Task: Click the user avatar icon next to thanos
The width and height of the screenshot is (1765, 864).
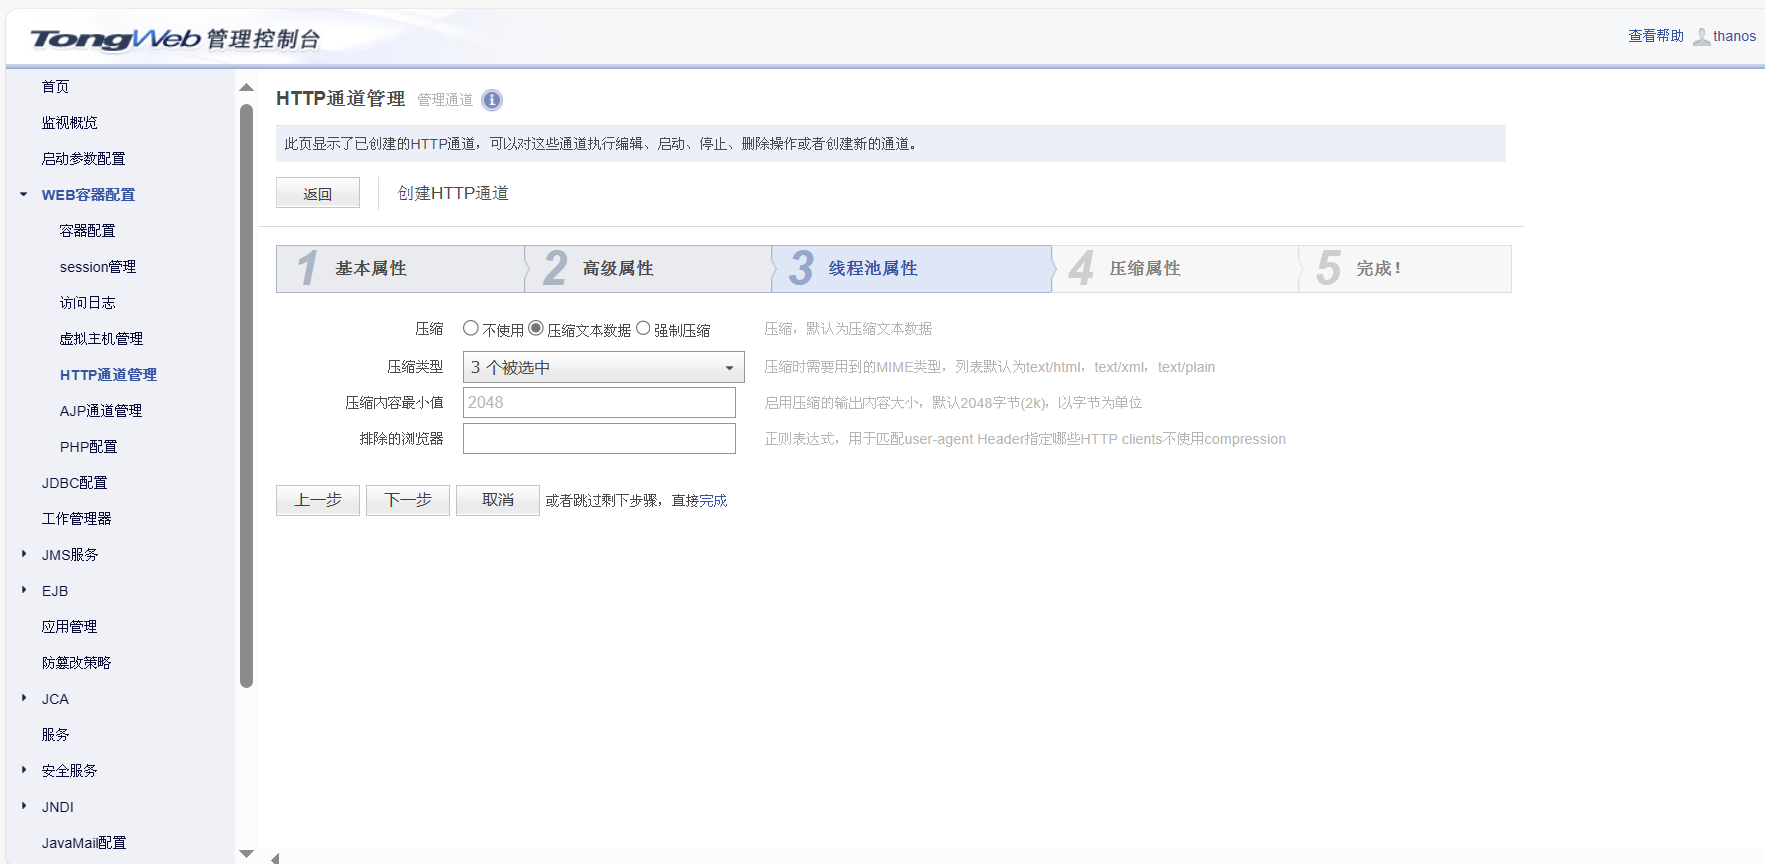Action: point(1701,37)
